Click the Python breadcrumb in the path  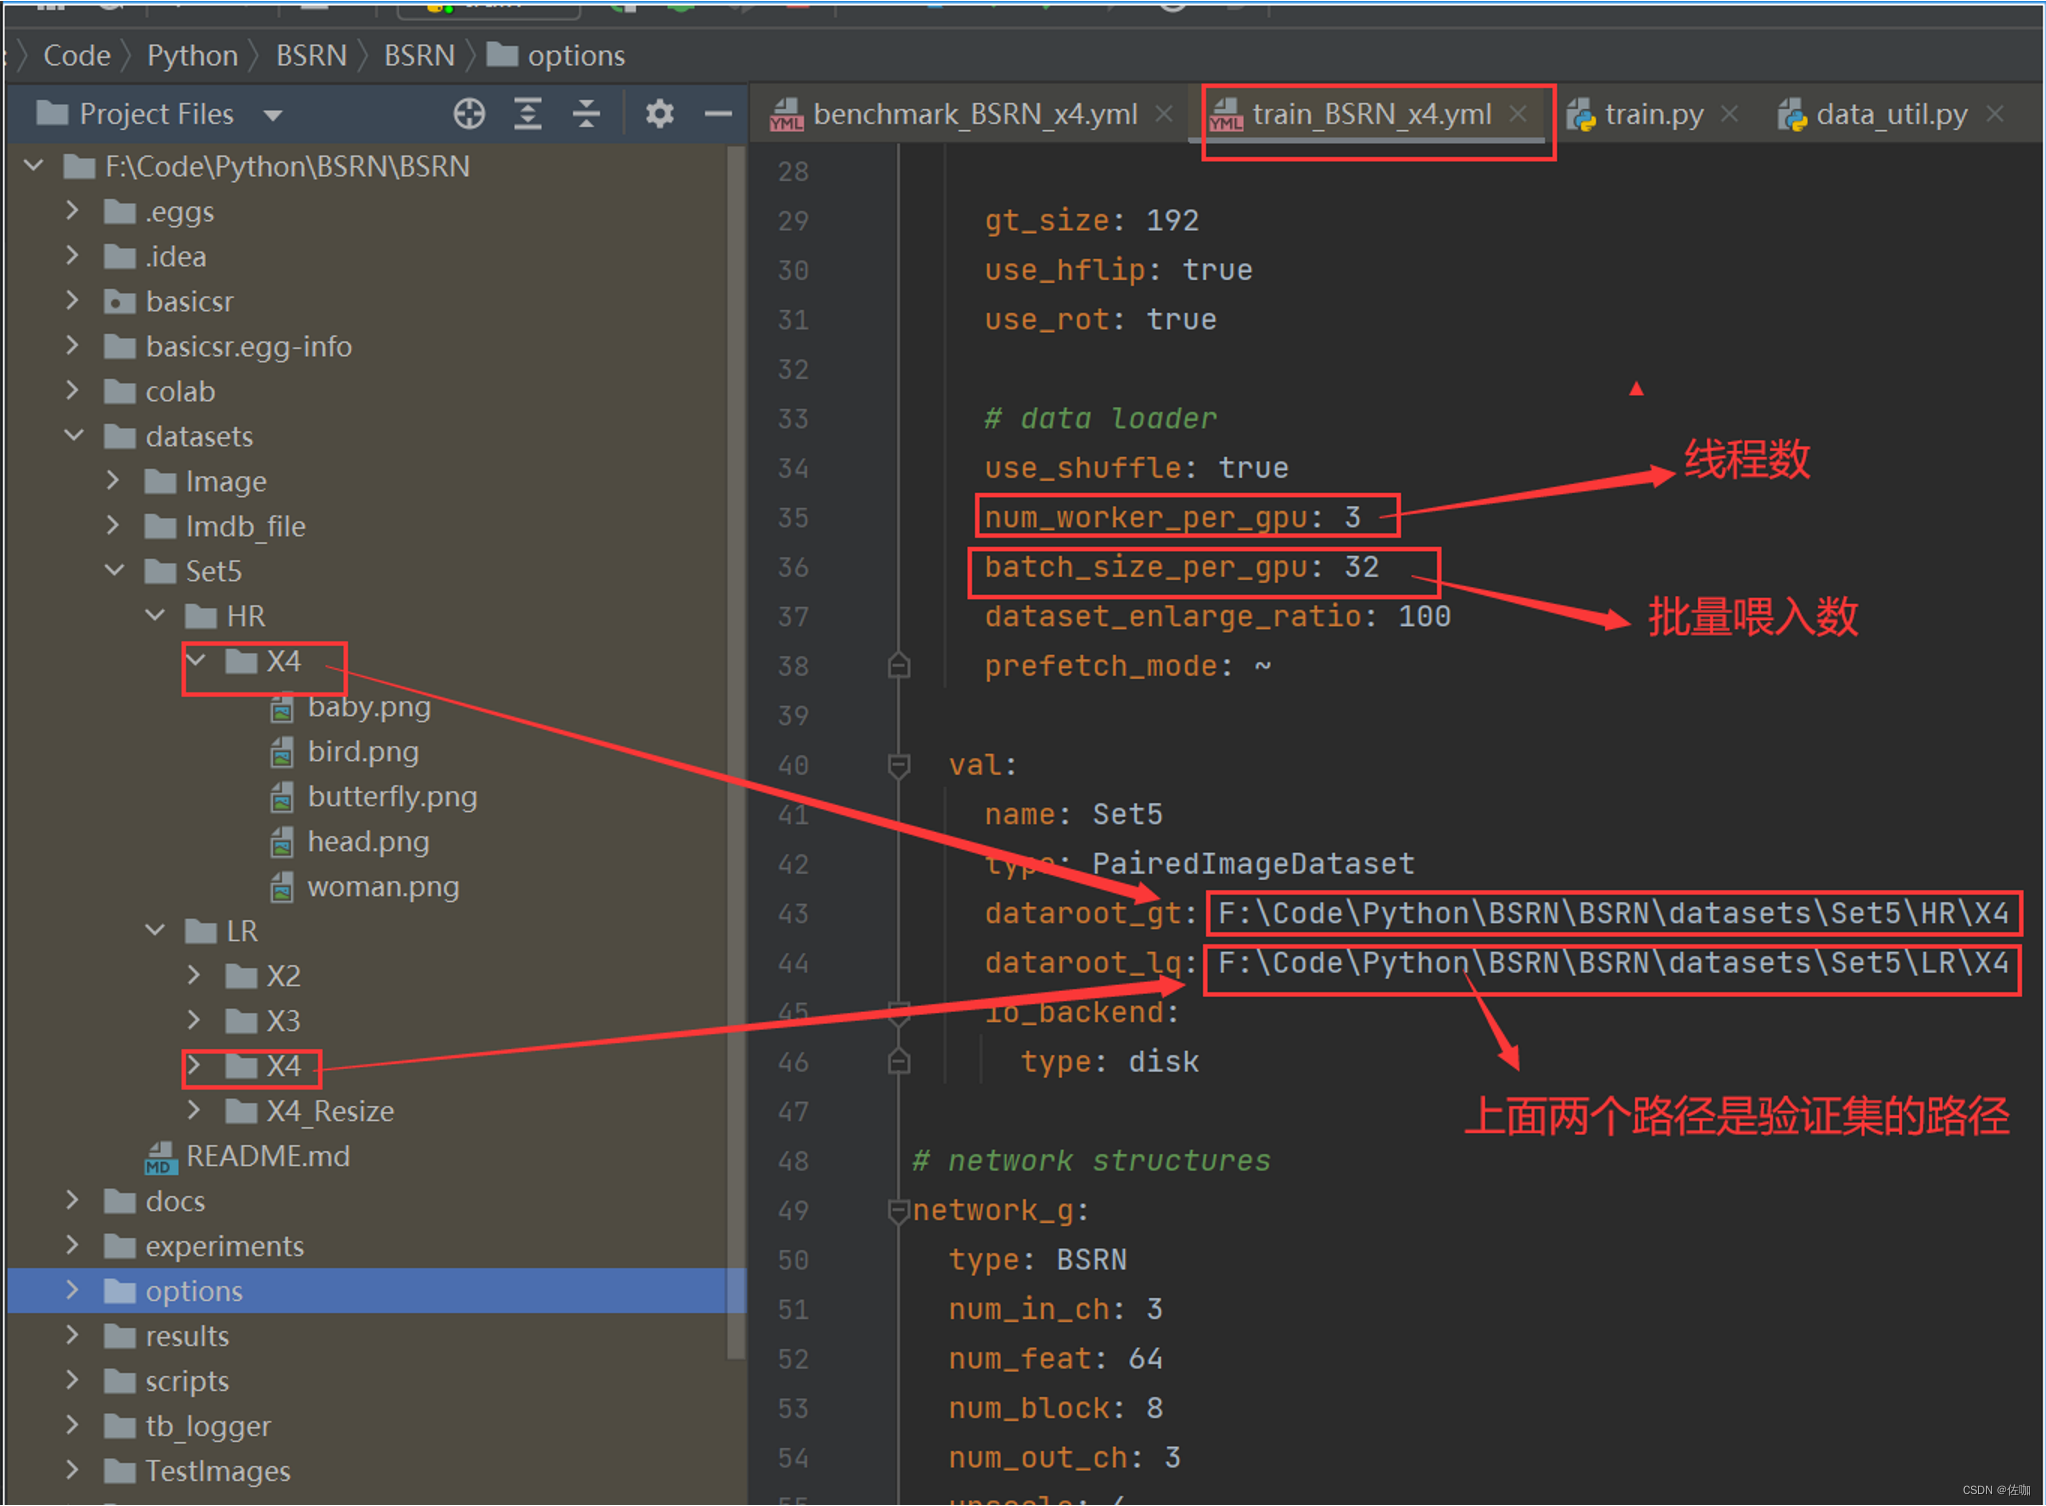pyautogui.click(x=192, y=55)
